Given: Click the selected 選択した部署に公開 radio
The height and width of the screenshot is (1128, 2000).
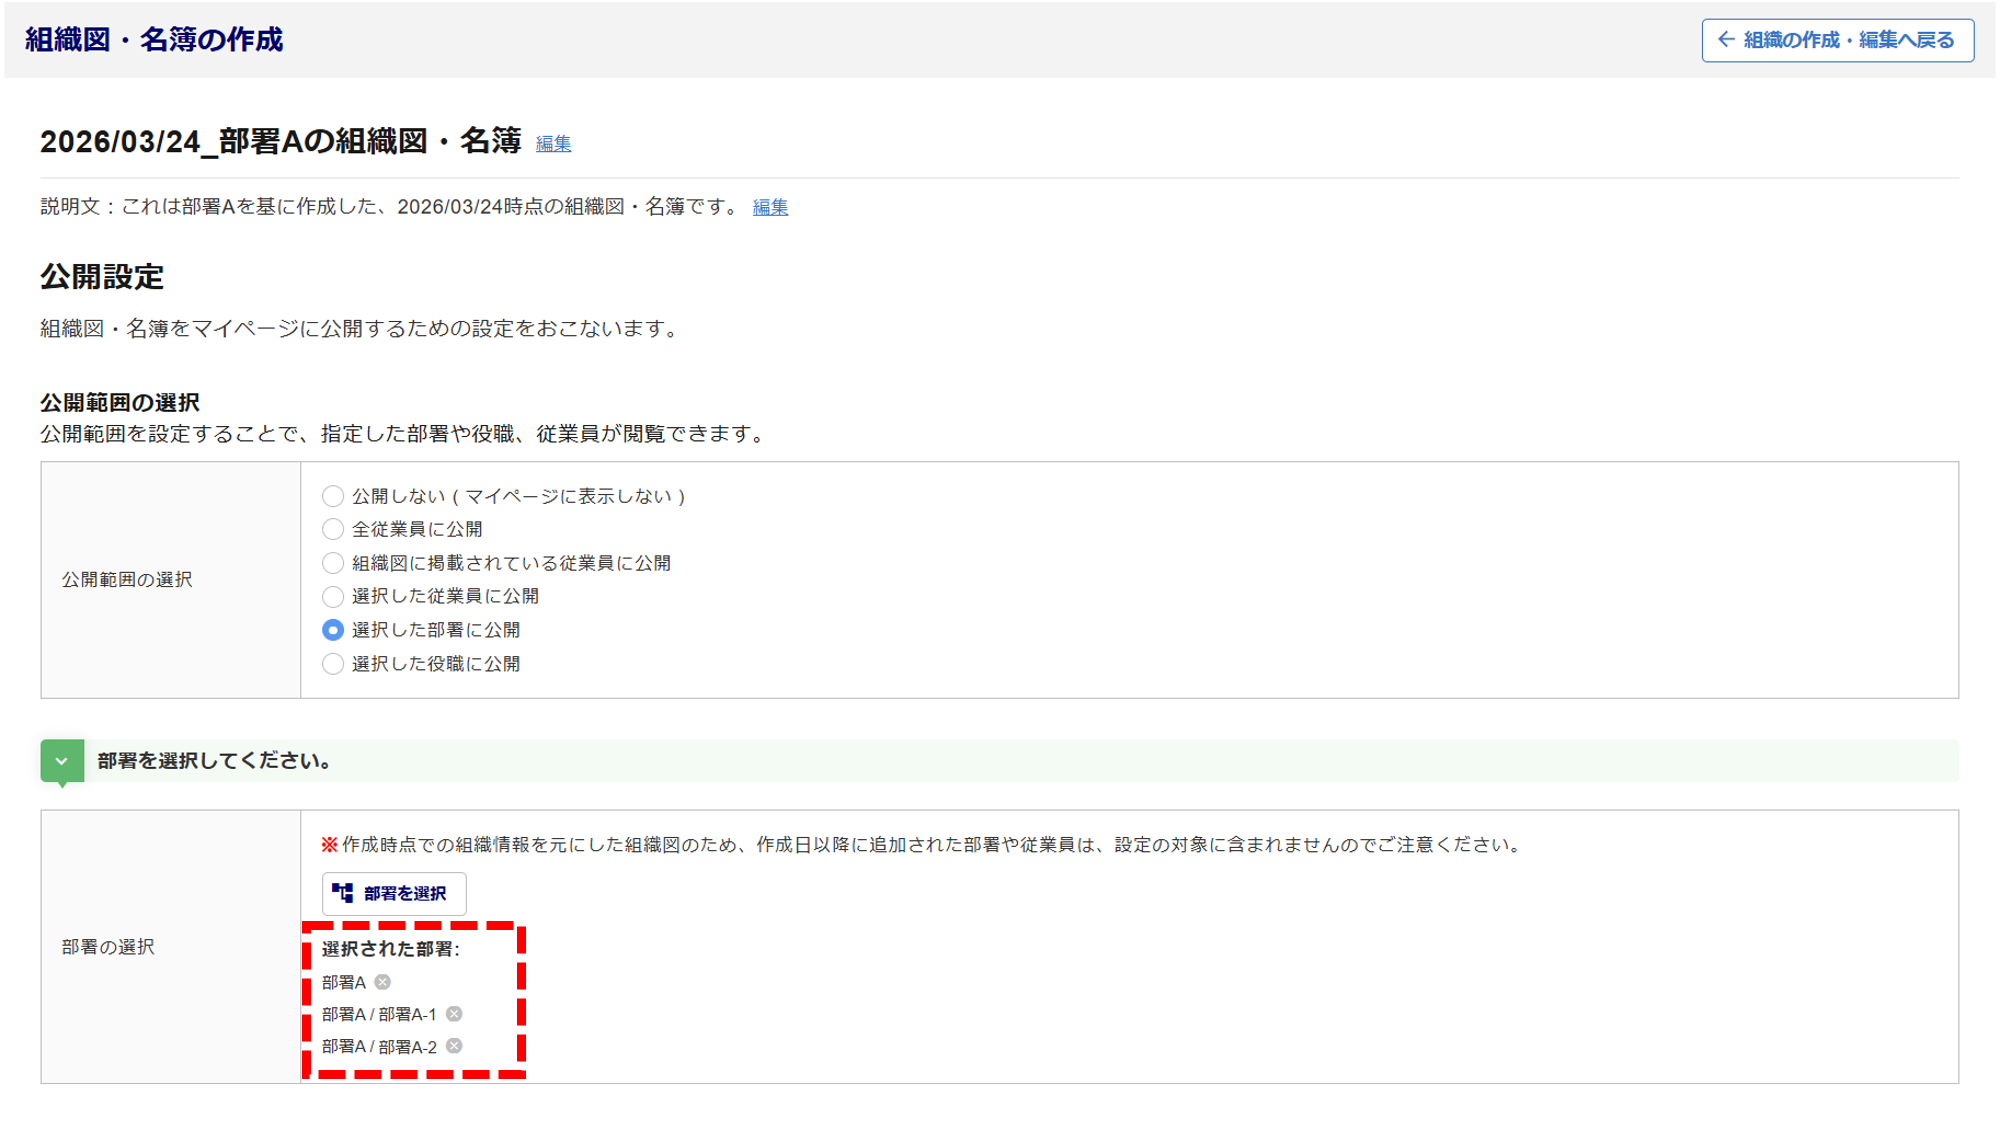Looking at the screenshot, I should [x=333, y=630].
